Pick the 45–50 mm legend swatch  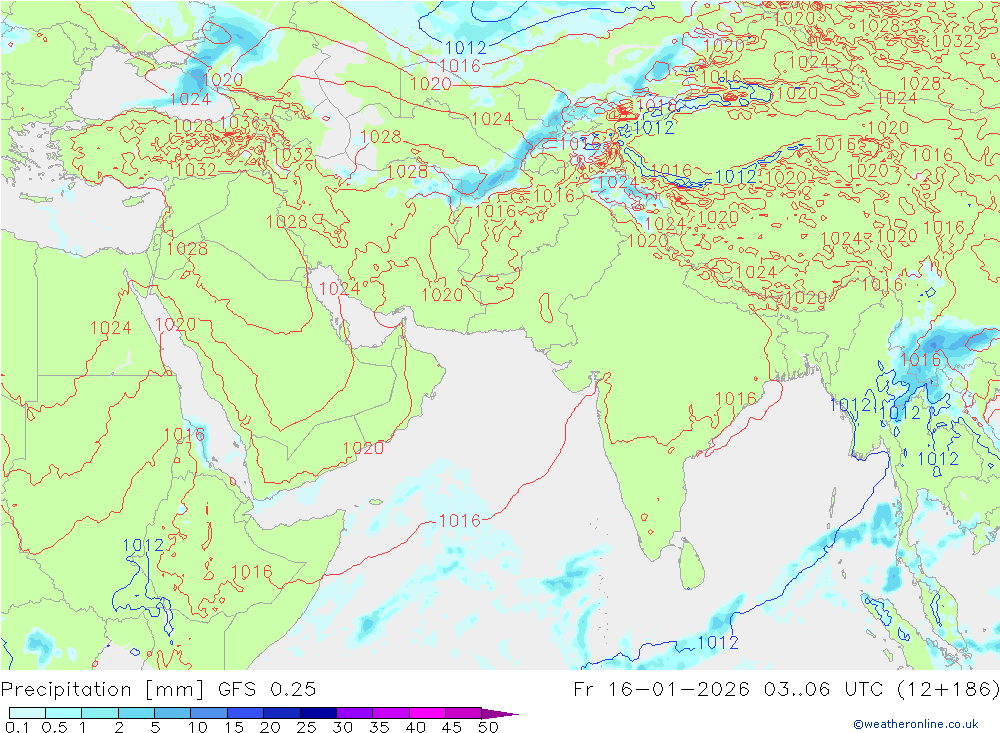(463, 713)
